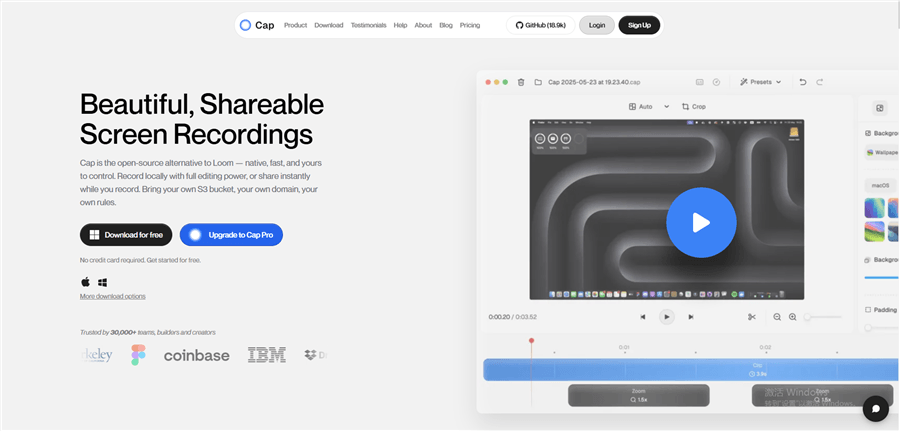Choose the blue-purple wallpaper thumbnail
The image size is (900, 431).
tap(875, 208)
